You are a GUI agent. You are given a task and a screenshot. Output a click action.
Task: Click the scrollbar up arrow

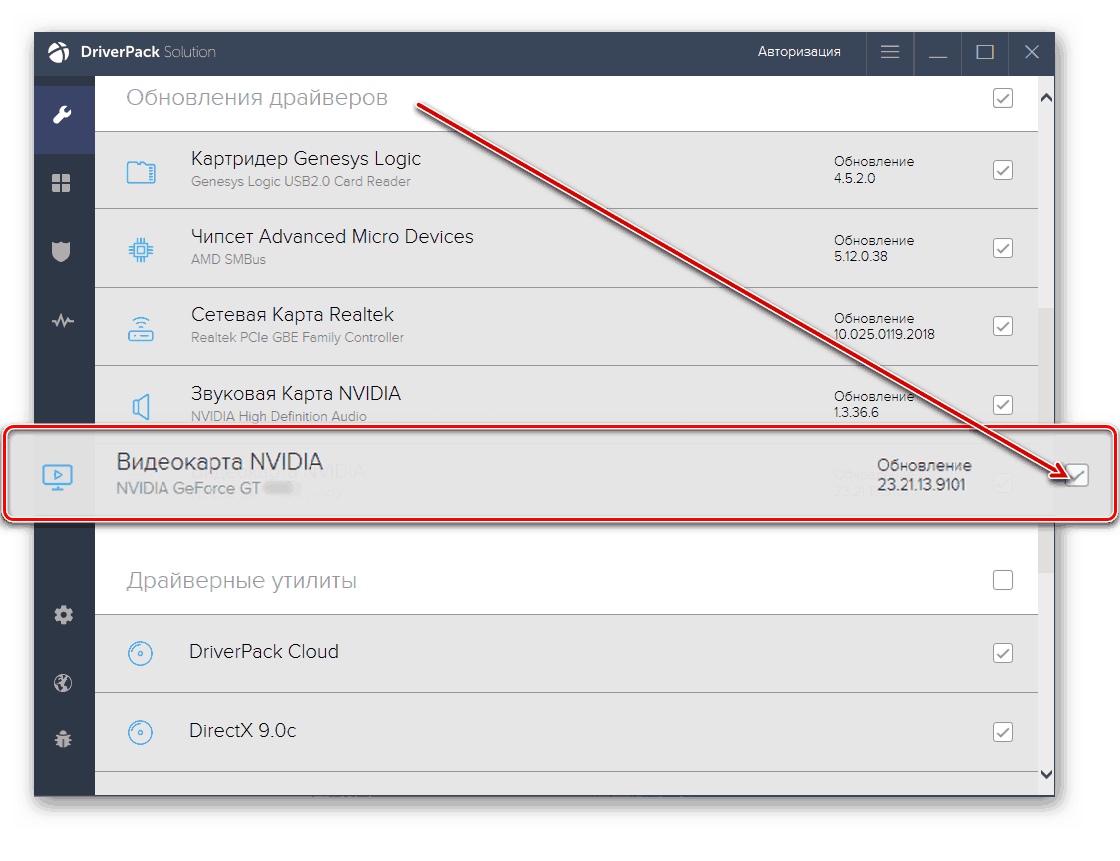point(1046,98)
